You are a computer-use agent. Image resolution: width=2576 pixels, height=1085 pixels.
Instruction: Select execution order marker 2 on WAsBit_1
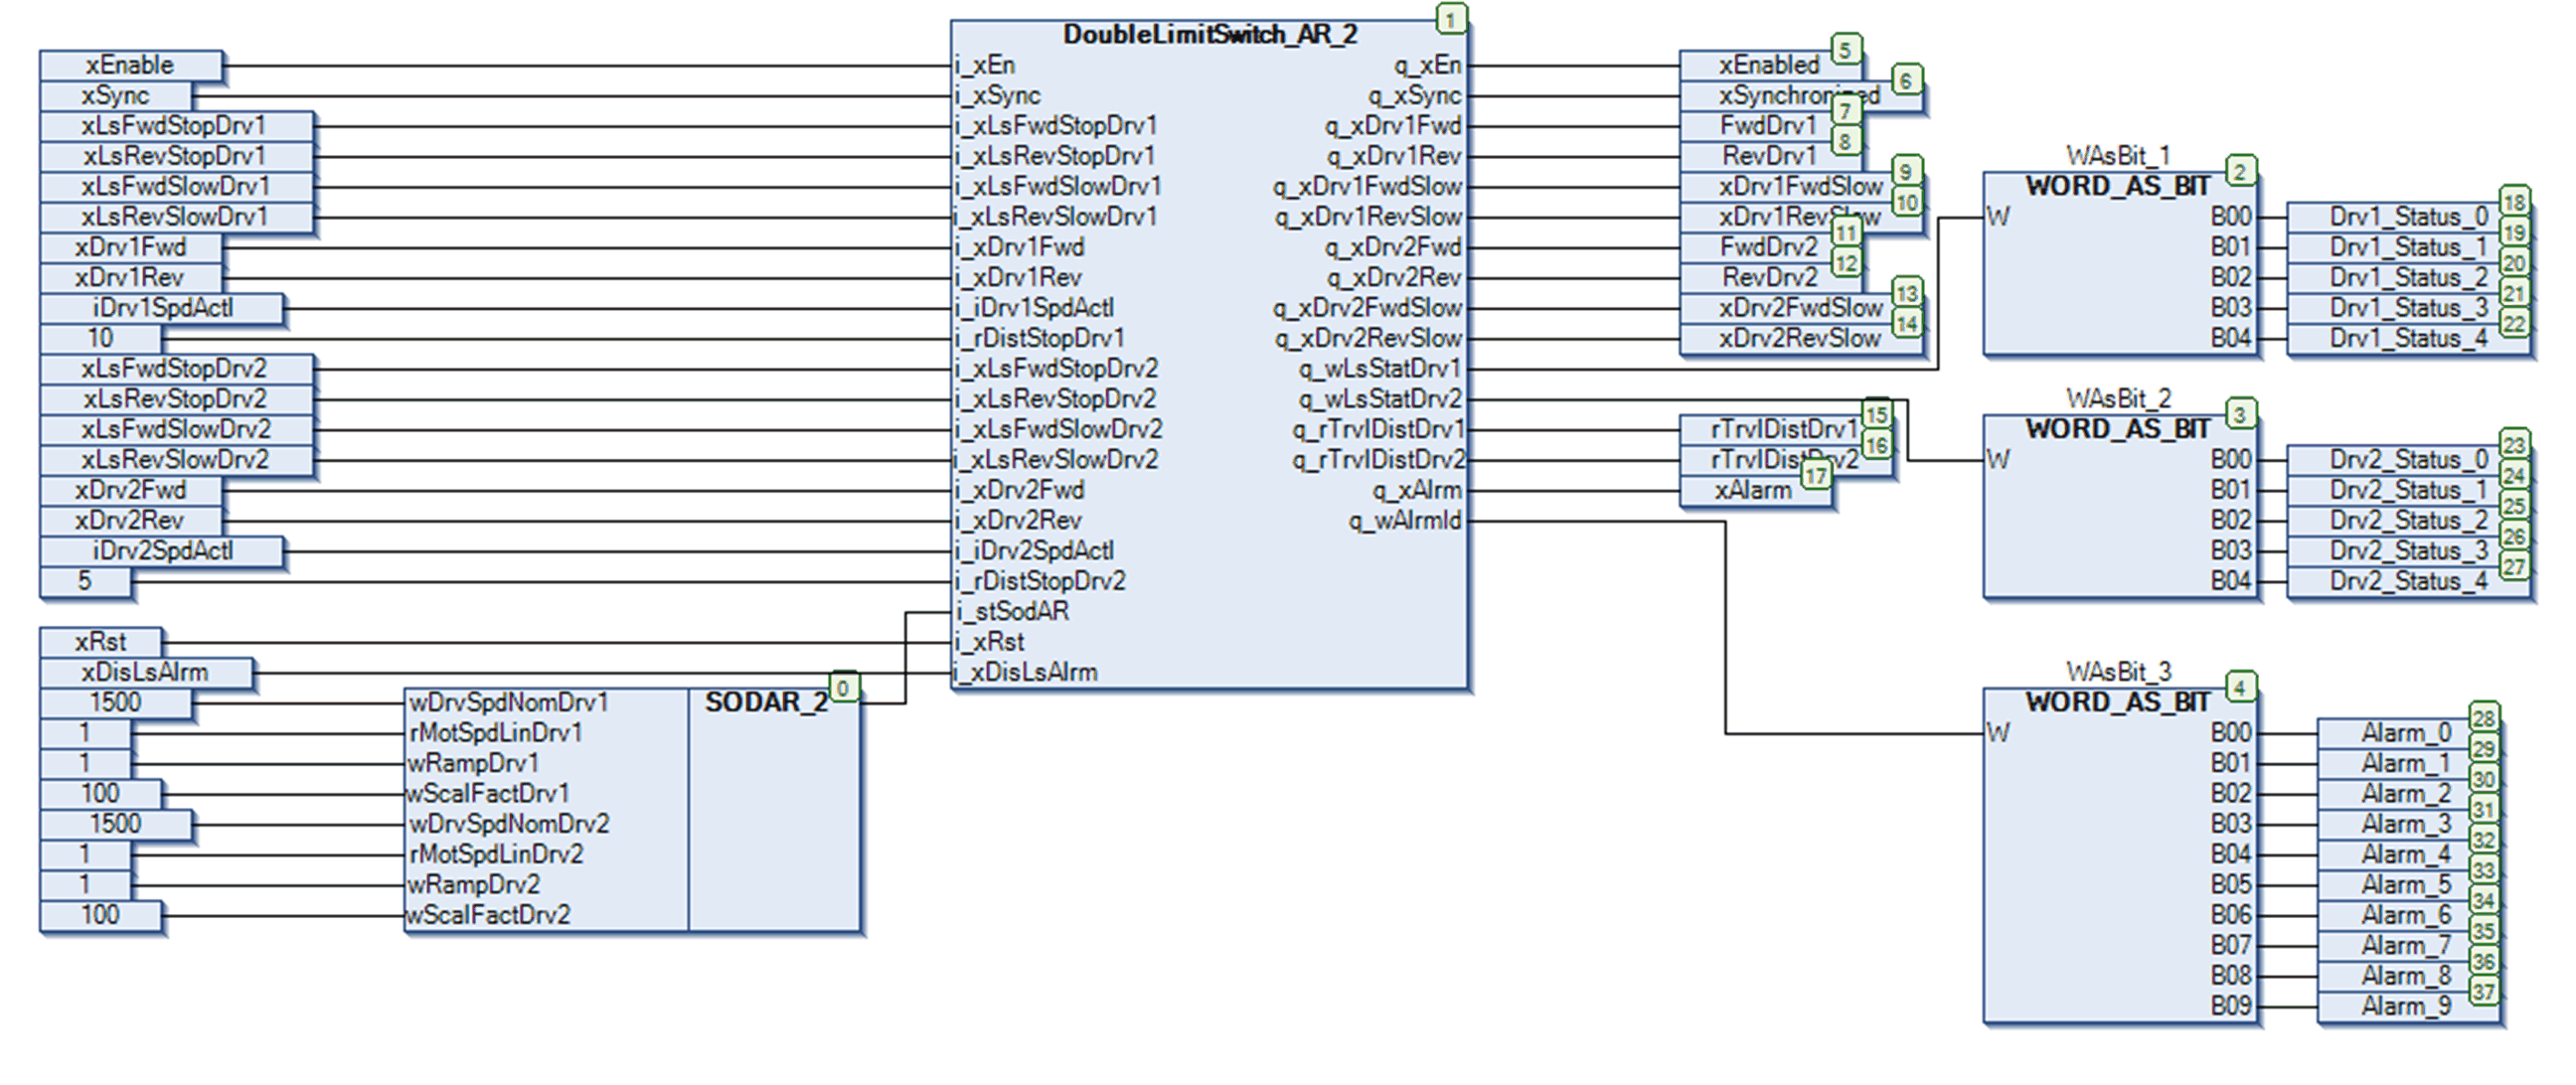pyautogui.click(x=2240, y=171)
